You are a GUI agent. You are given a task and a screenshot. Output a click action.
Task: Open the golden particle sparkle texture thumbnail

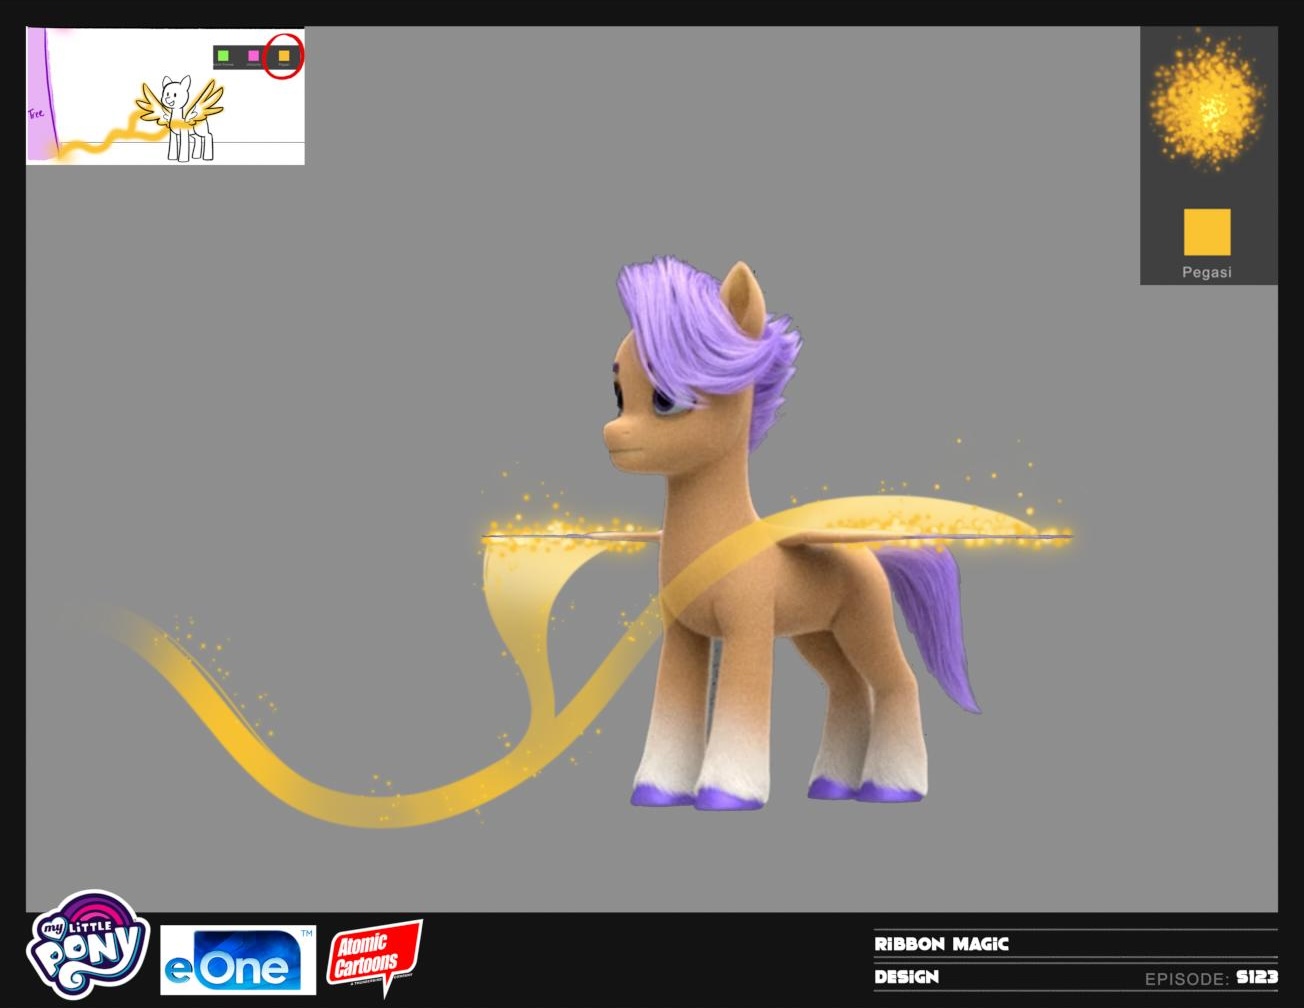1208,102
